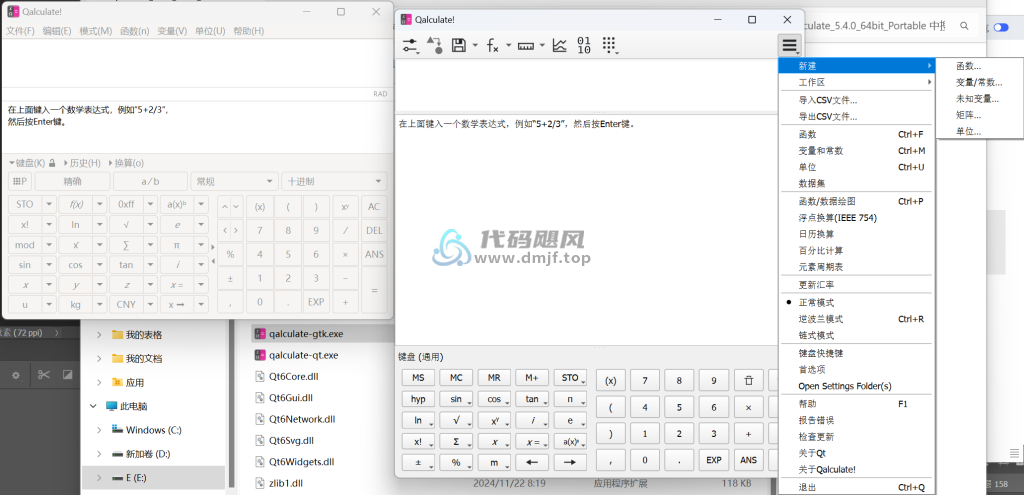Collapse the 此电脑 tree node
1024x495 pixels.
click(x=93, y=406)
